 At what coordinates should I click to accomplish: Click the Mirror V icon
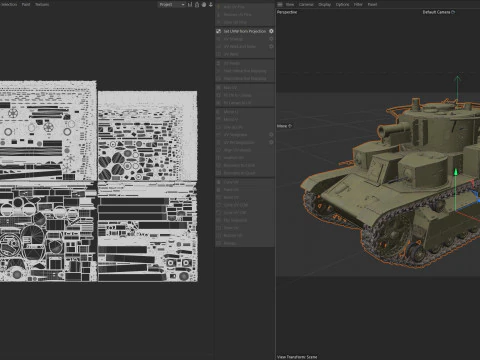pyautogui.click(x=219, y=119)
